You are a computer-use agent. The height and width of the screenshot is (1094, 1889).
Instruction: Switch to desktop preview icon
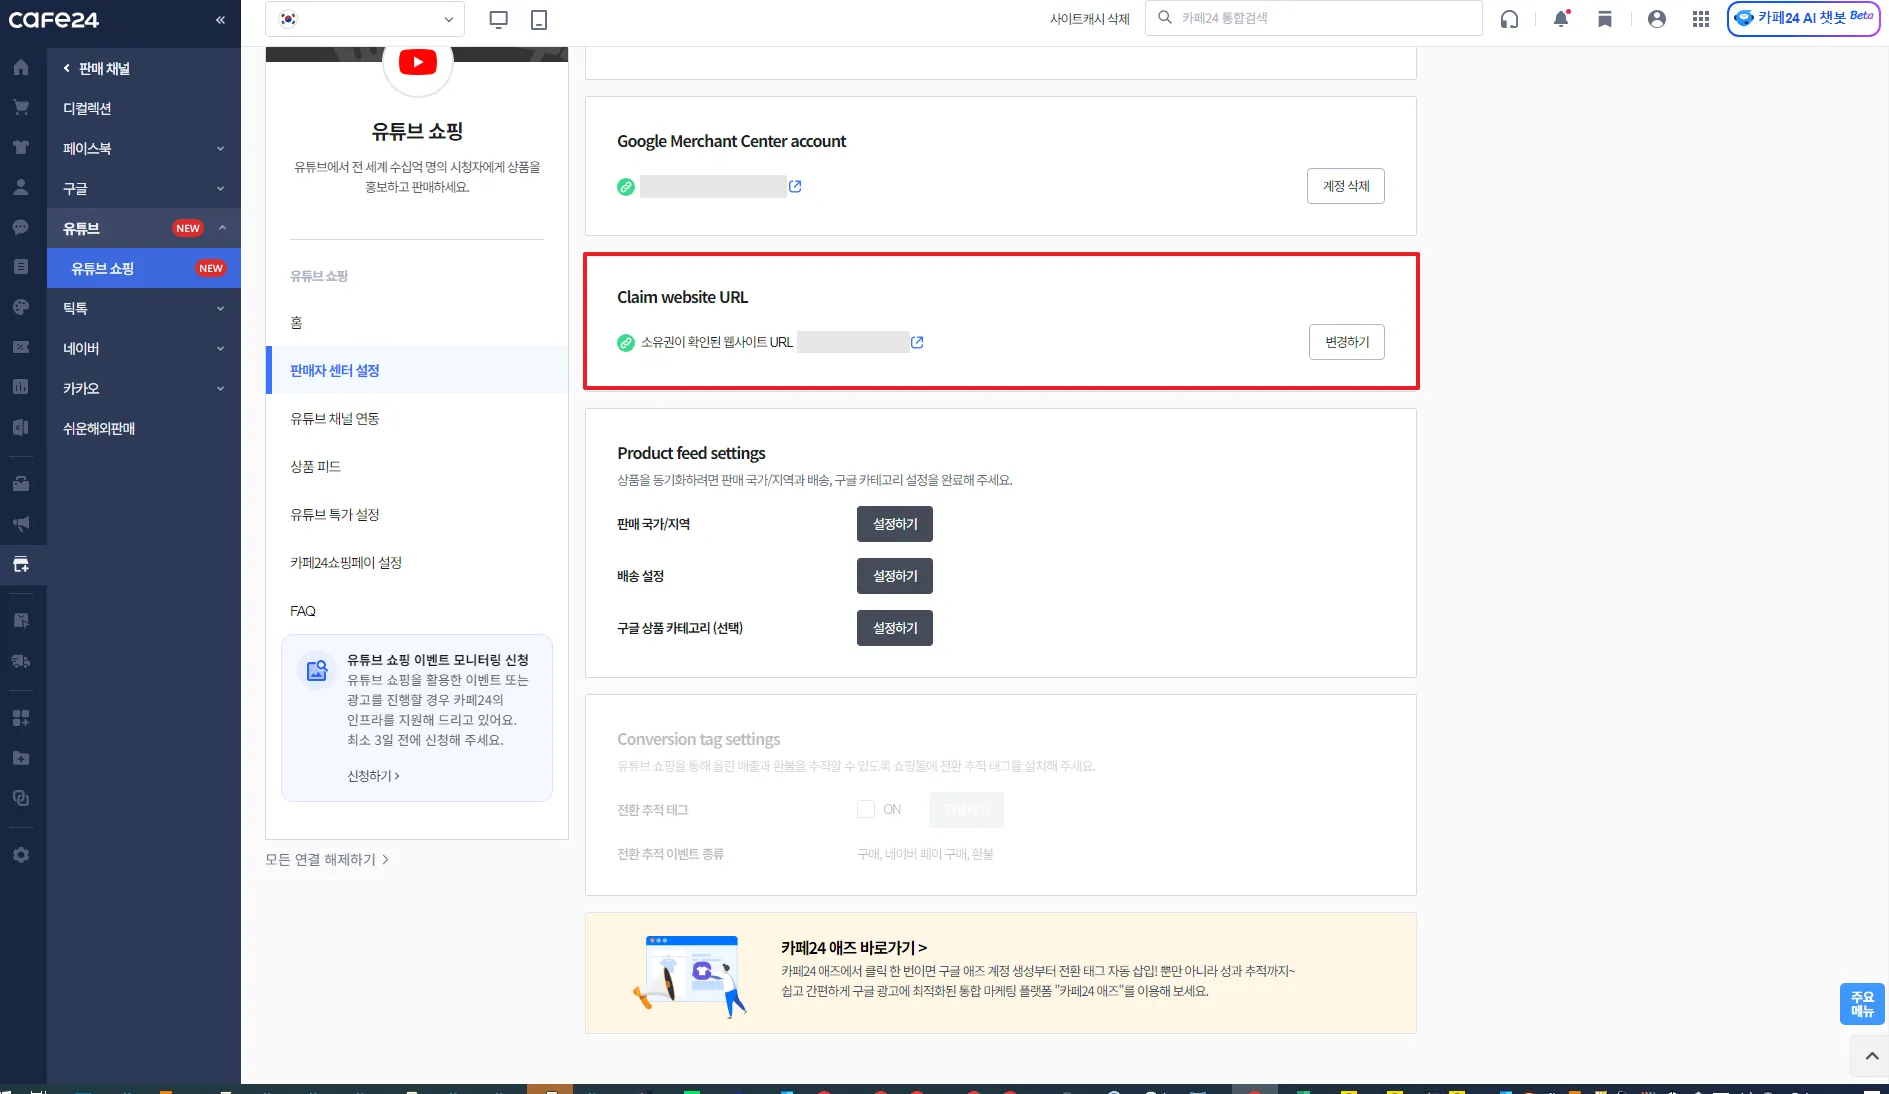coord(498,19)
